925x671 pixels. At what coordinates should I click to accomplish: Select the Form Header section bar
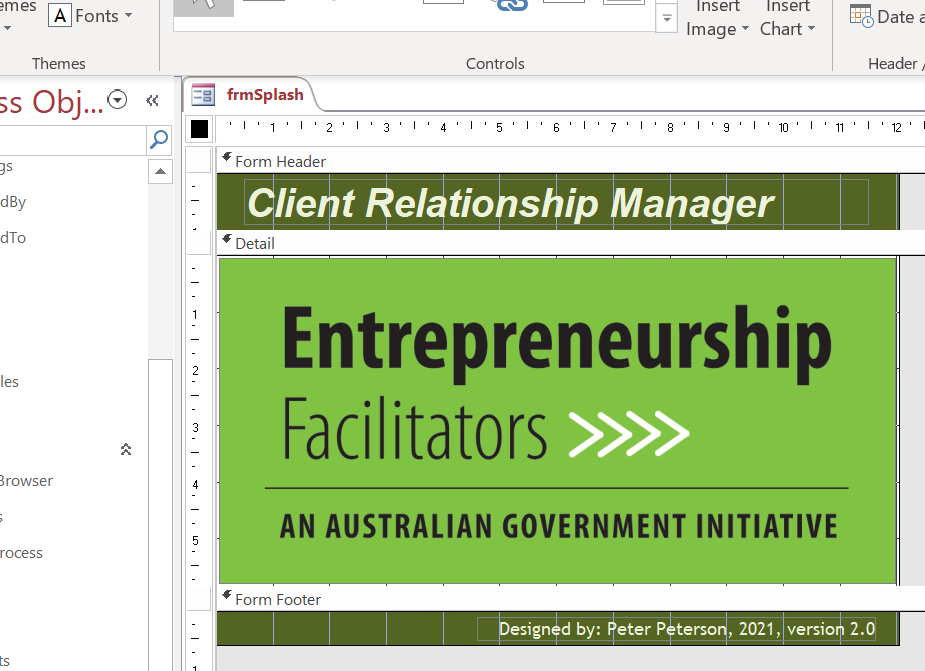point(570,161)
